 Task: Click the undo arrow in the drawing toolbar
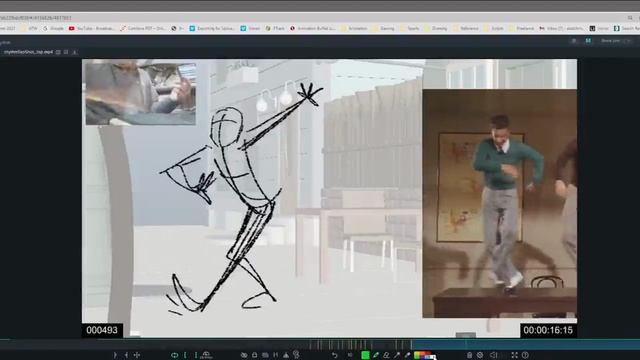(x=335, y=355)
